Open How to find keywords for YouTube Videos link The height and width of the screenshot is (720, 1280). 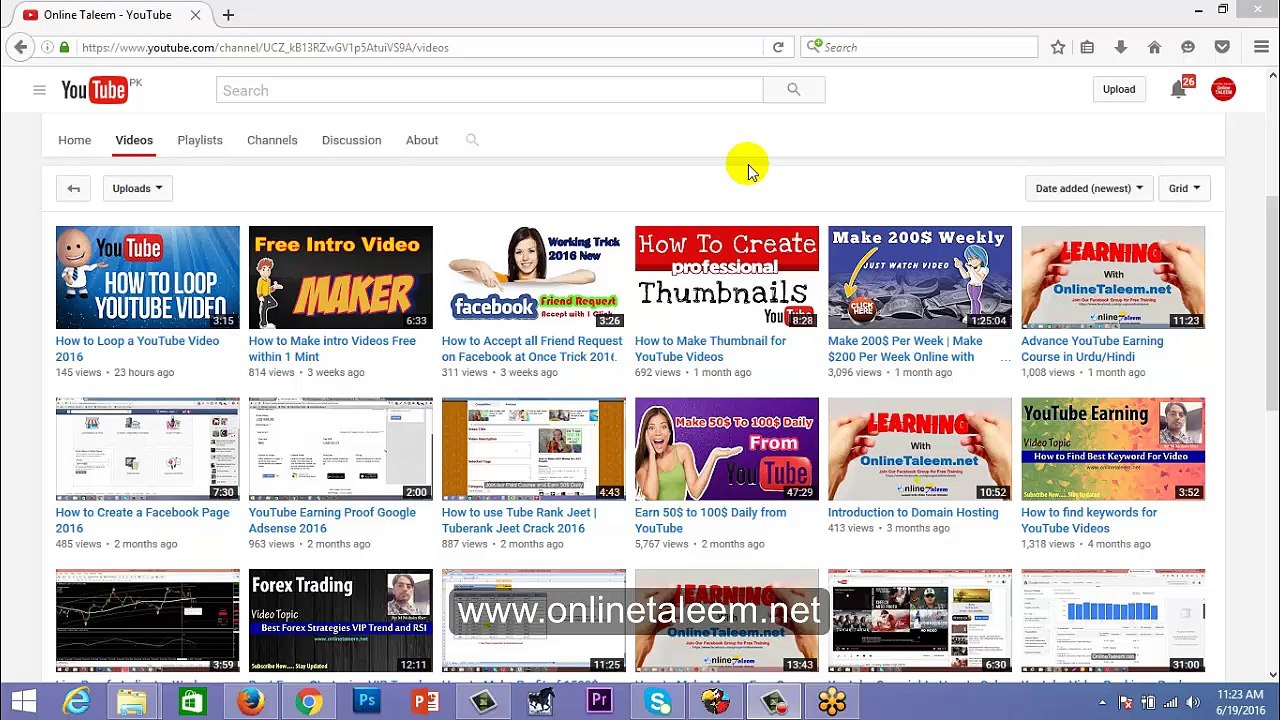coord(1089,520)
